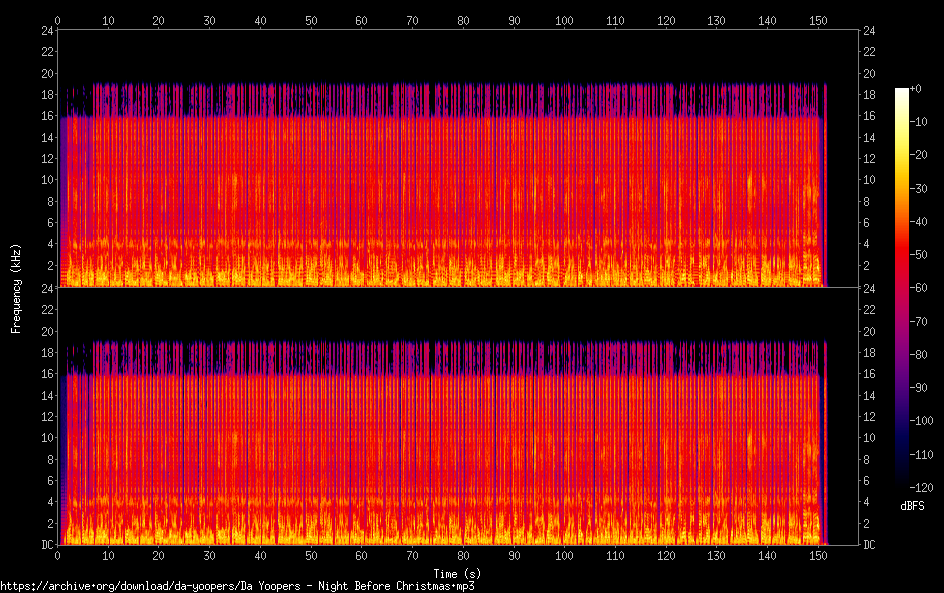Click the "dBFS" label under the color bar

click(x=912, y=507)
